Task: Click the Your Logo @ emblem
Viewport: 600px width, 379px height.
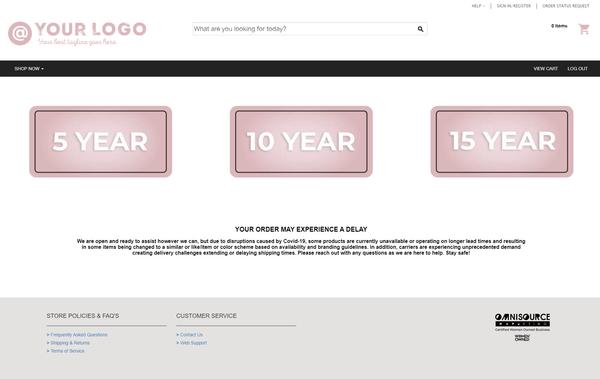Action: [x=20, y=33]
